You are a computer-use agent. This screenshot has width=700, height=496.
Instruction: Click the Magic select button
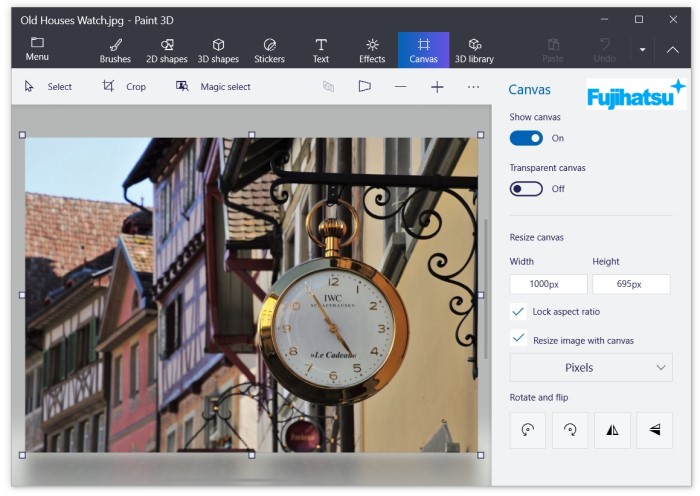[213, 87]
